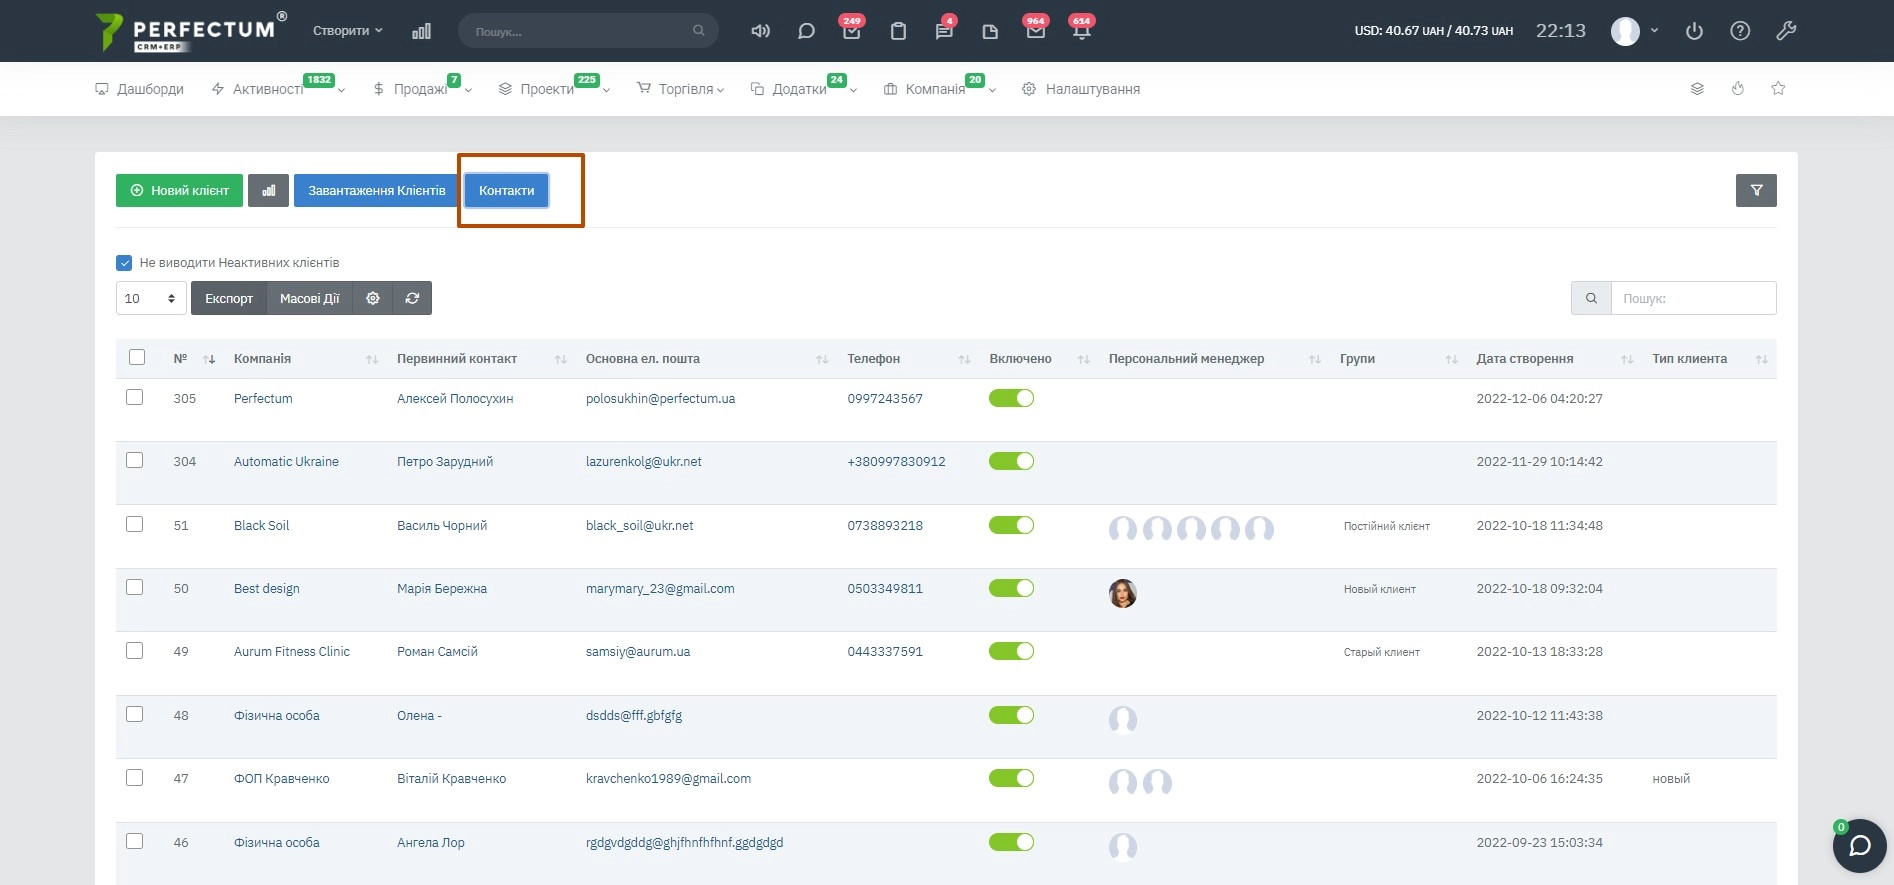1894x885 pixels.
Task: Expand the Додатки menu
Action: 804,89
